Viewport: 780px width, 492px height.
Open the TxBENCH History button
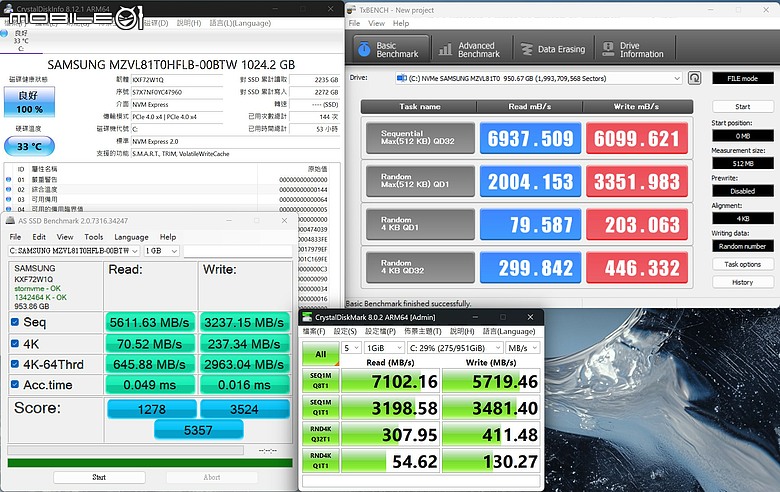coord(743,282)
